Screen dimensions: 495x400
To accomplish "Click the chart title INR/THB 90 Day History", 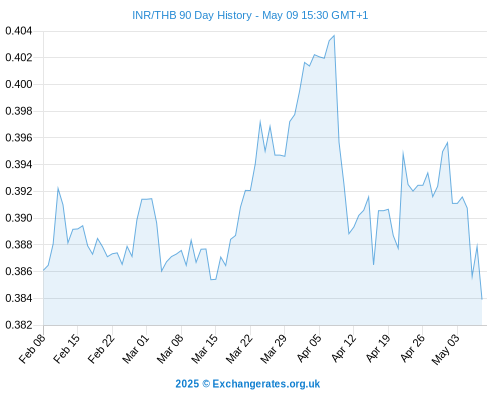I will tap(250, 15).
